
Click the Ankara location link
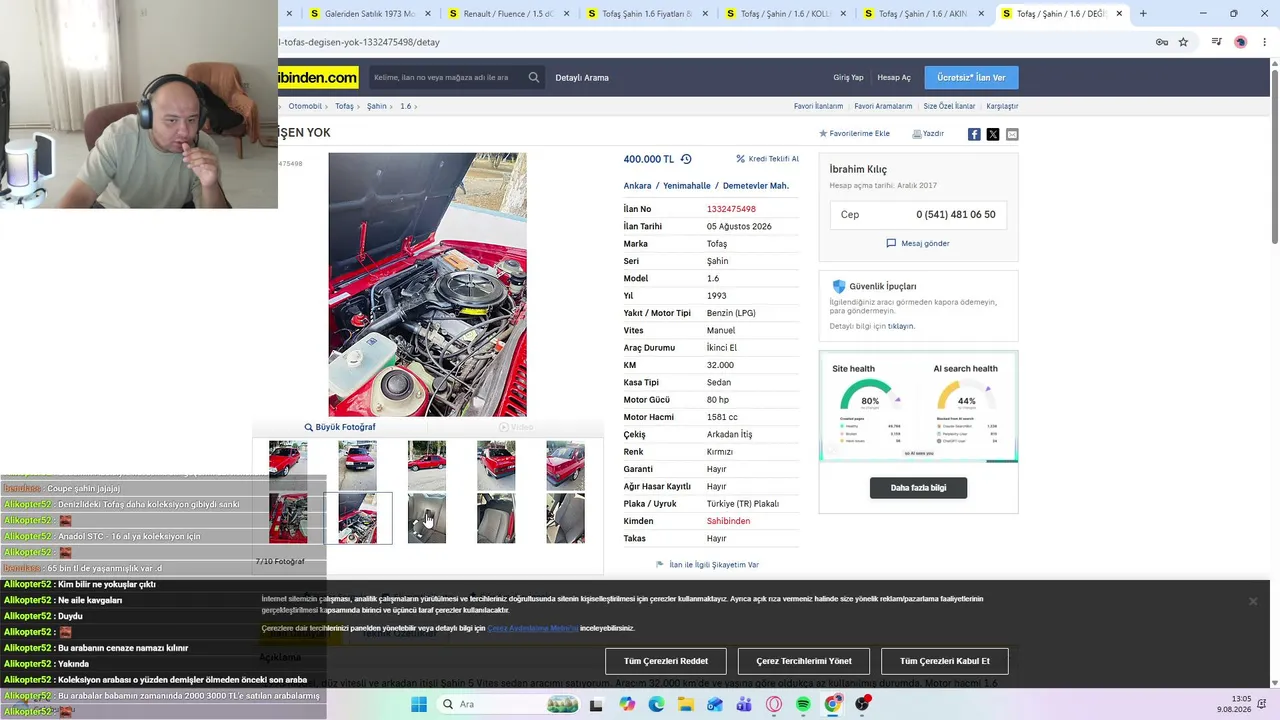[637, 186]
